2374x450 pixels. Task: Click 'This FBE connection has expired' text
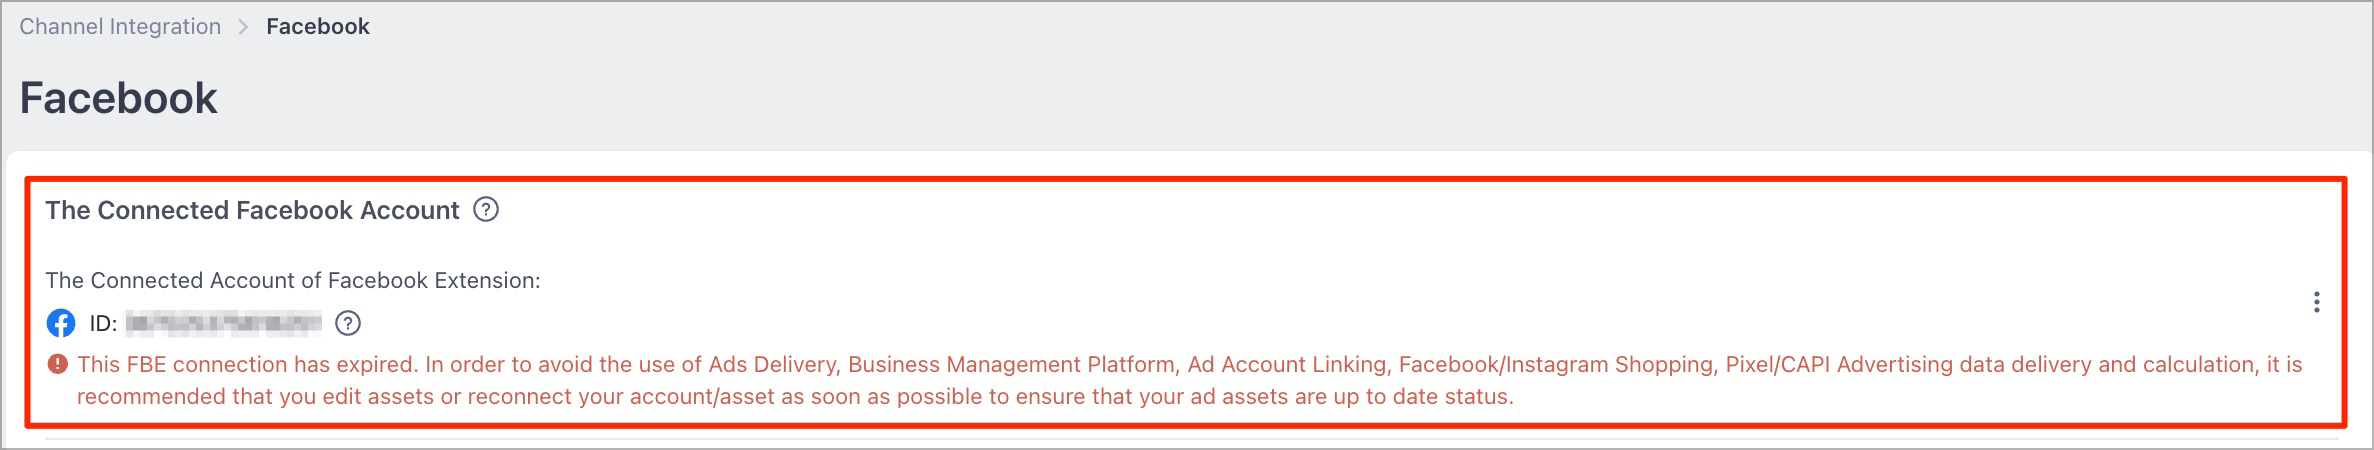247,365
